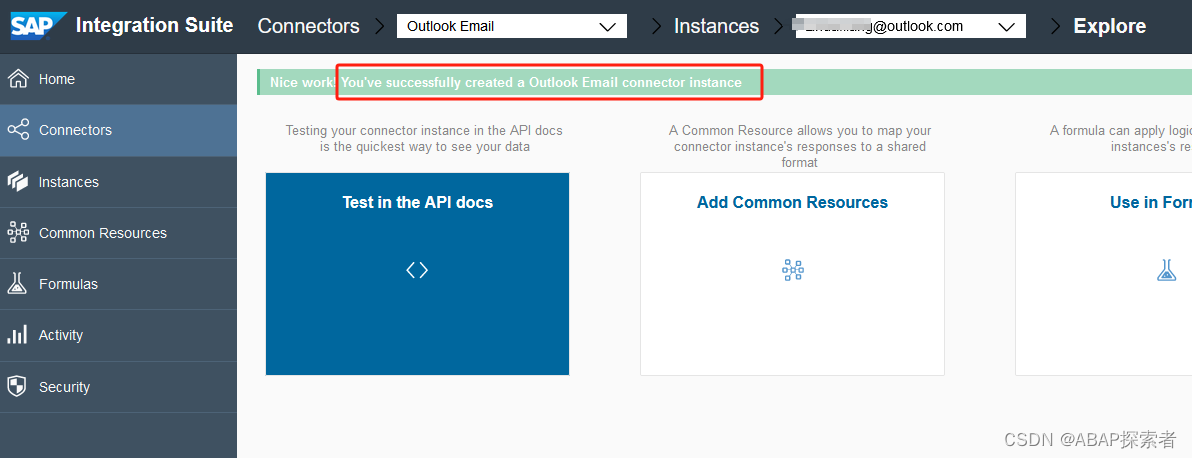
Task: Select Connectors in the sidebar menu
Action: tap(118, 130)
